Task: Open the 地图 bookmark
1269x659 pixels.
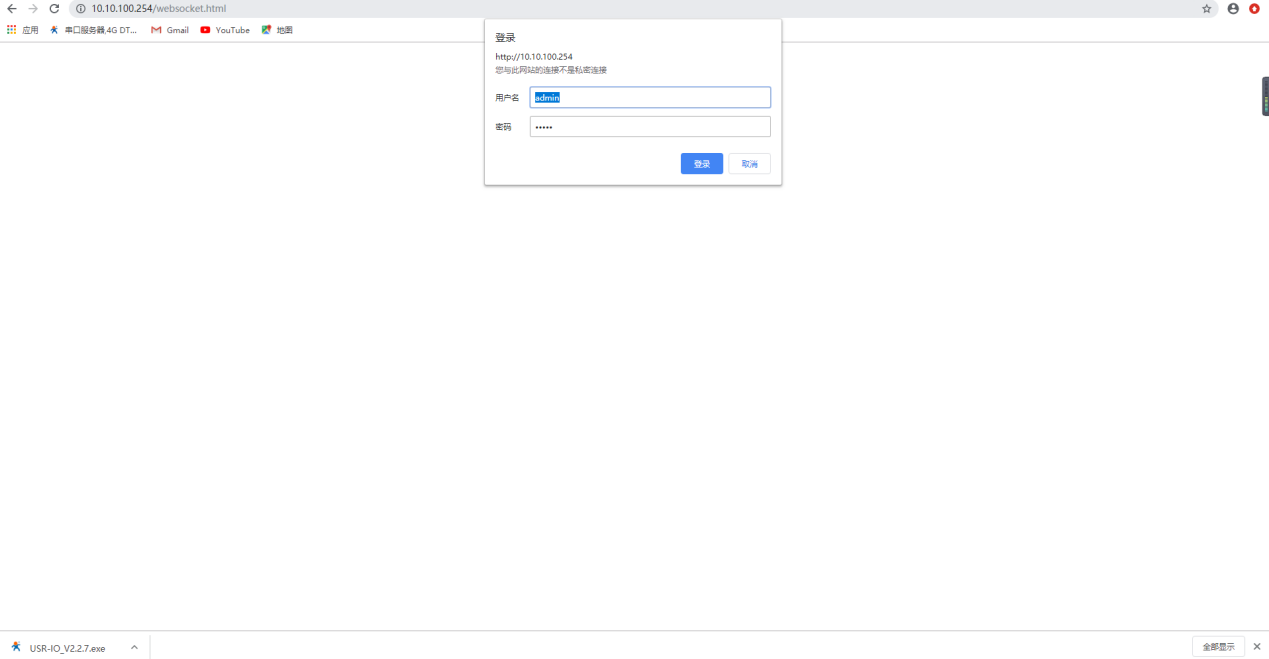Action: click(277, 30)
